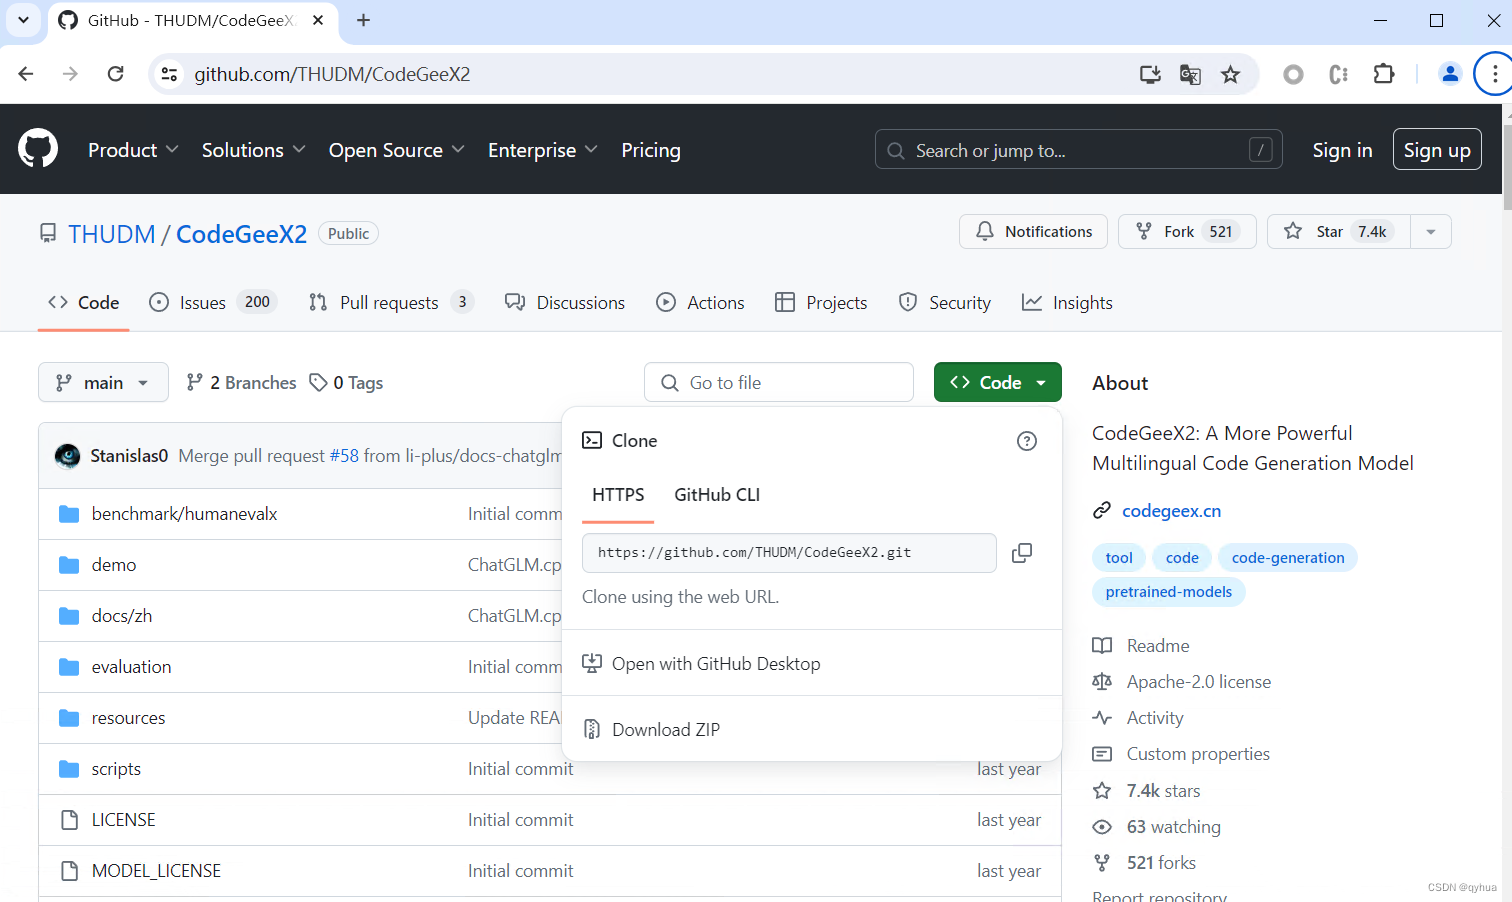The image size is (1512, 902).
Task: Click Download ZIP
Action: pyautogui.click(x=652, y=730)
